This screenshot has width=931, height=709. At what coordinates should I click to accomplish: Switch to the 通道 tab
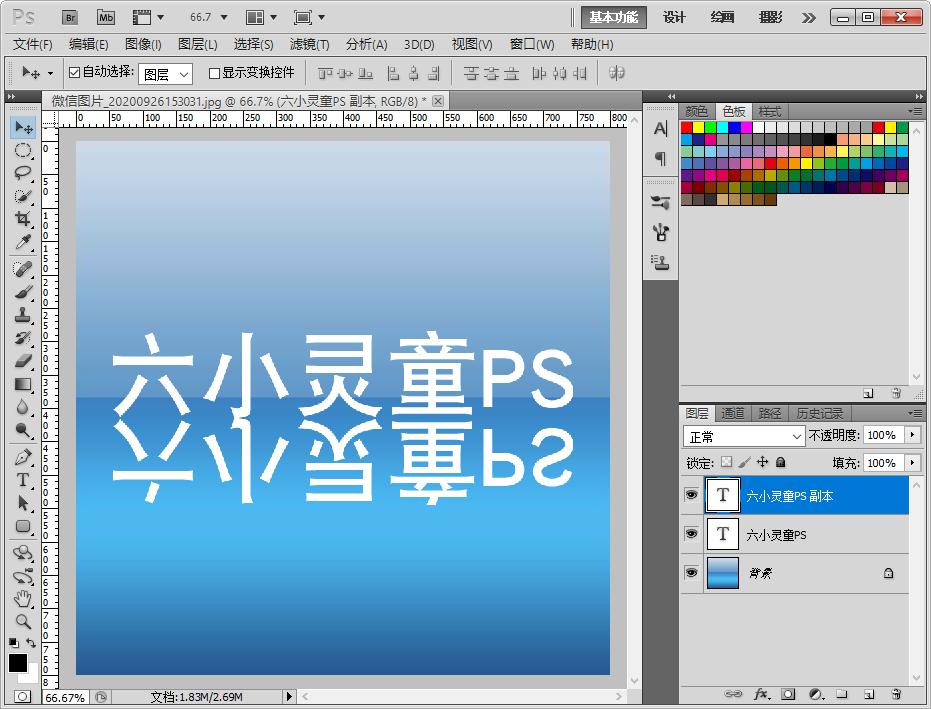(x=731, y=412)
